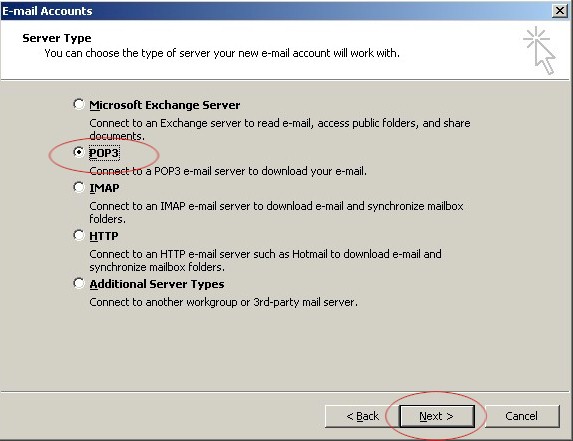Image resolution: width=573 pixels, height=441 pixels.
Task: Click the E-mail Accounts title bar text
Action: 48,11
